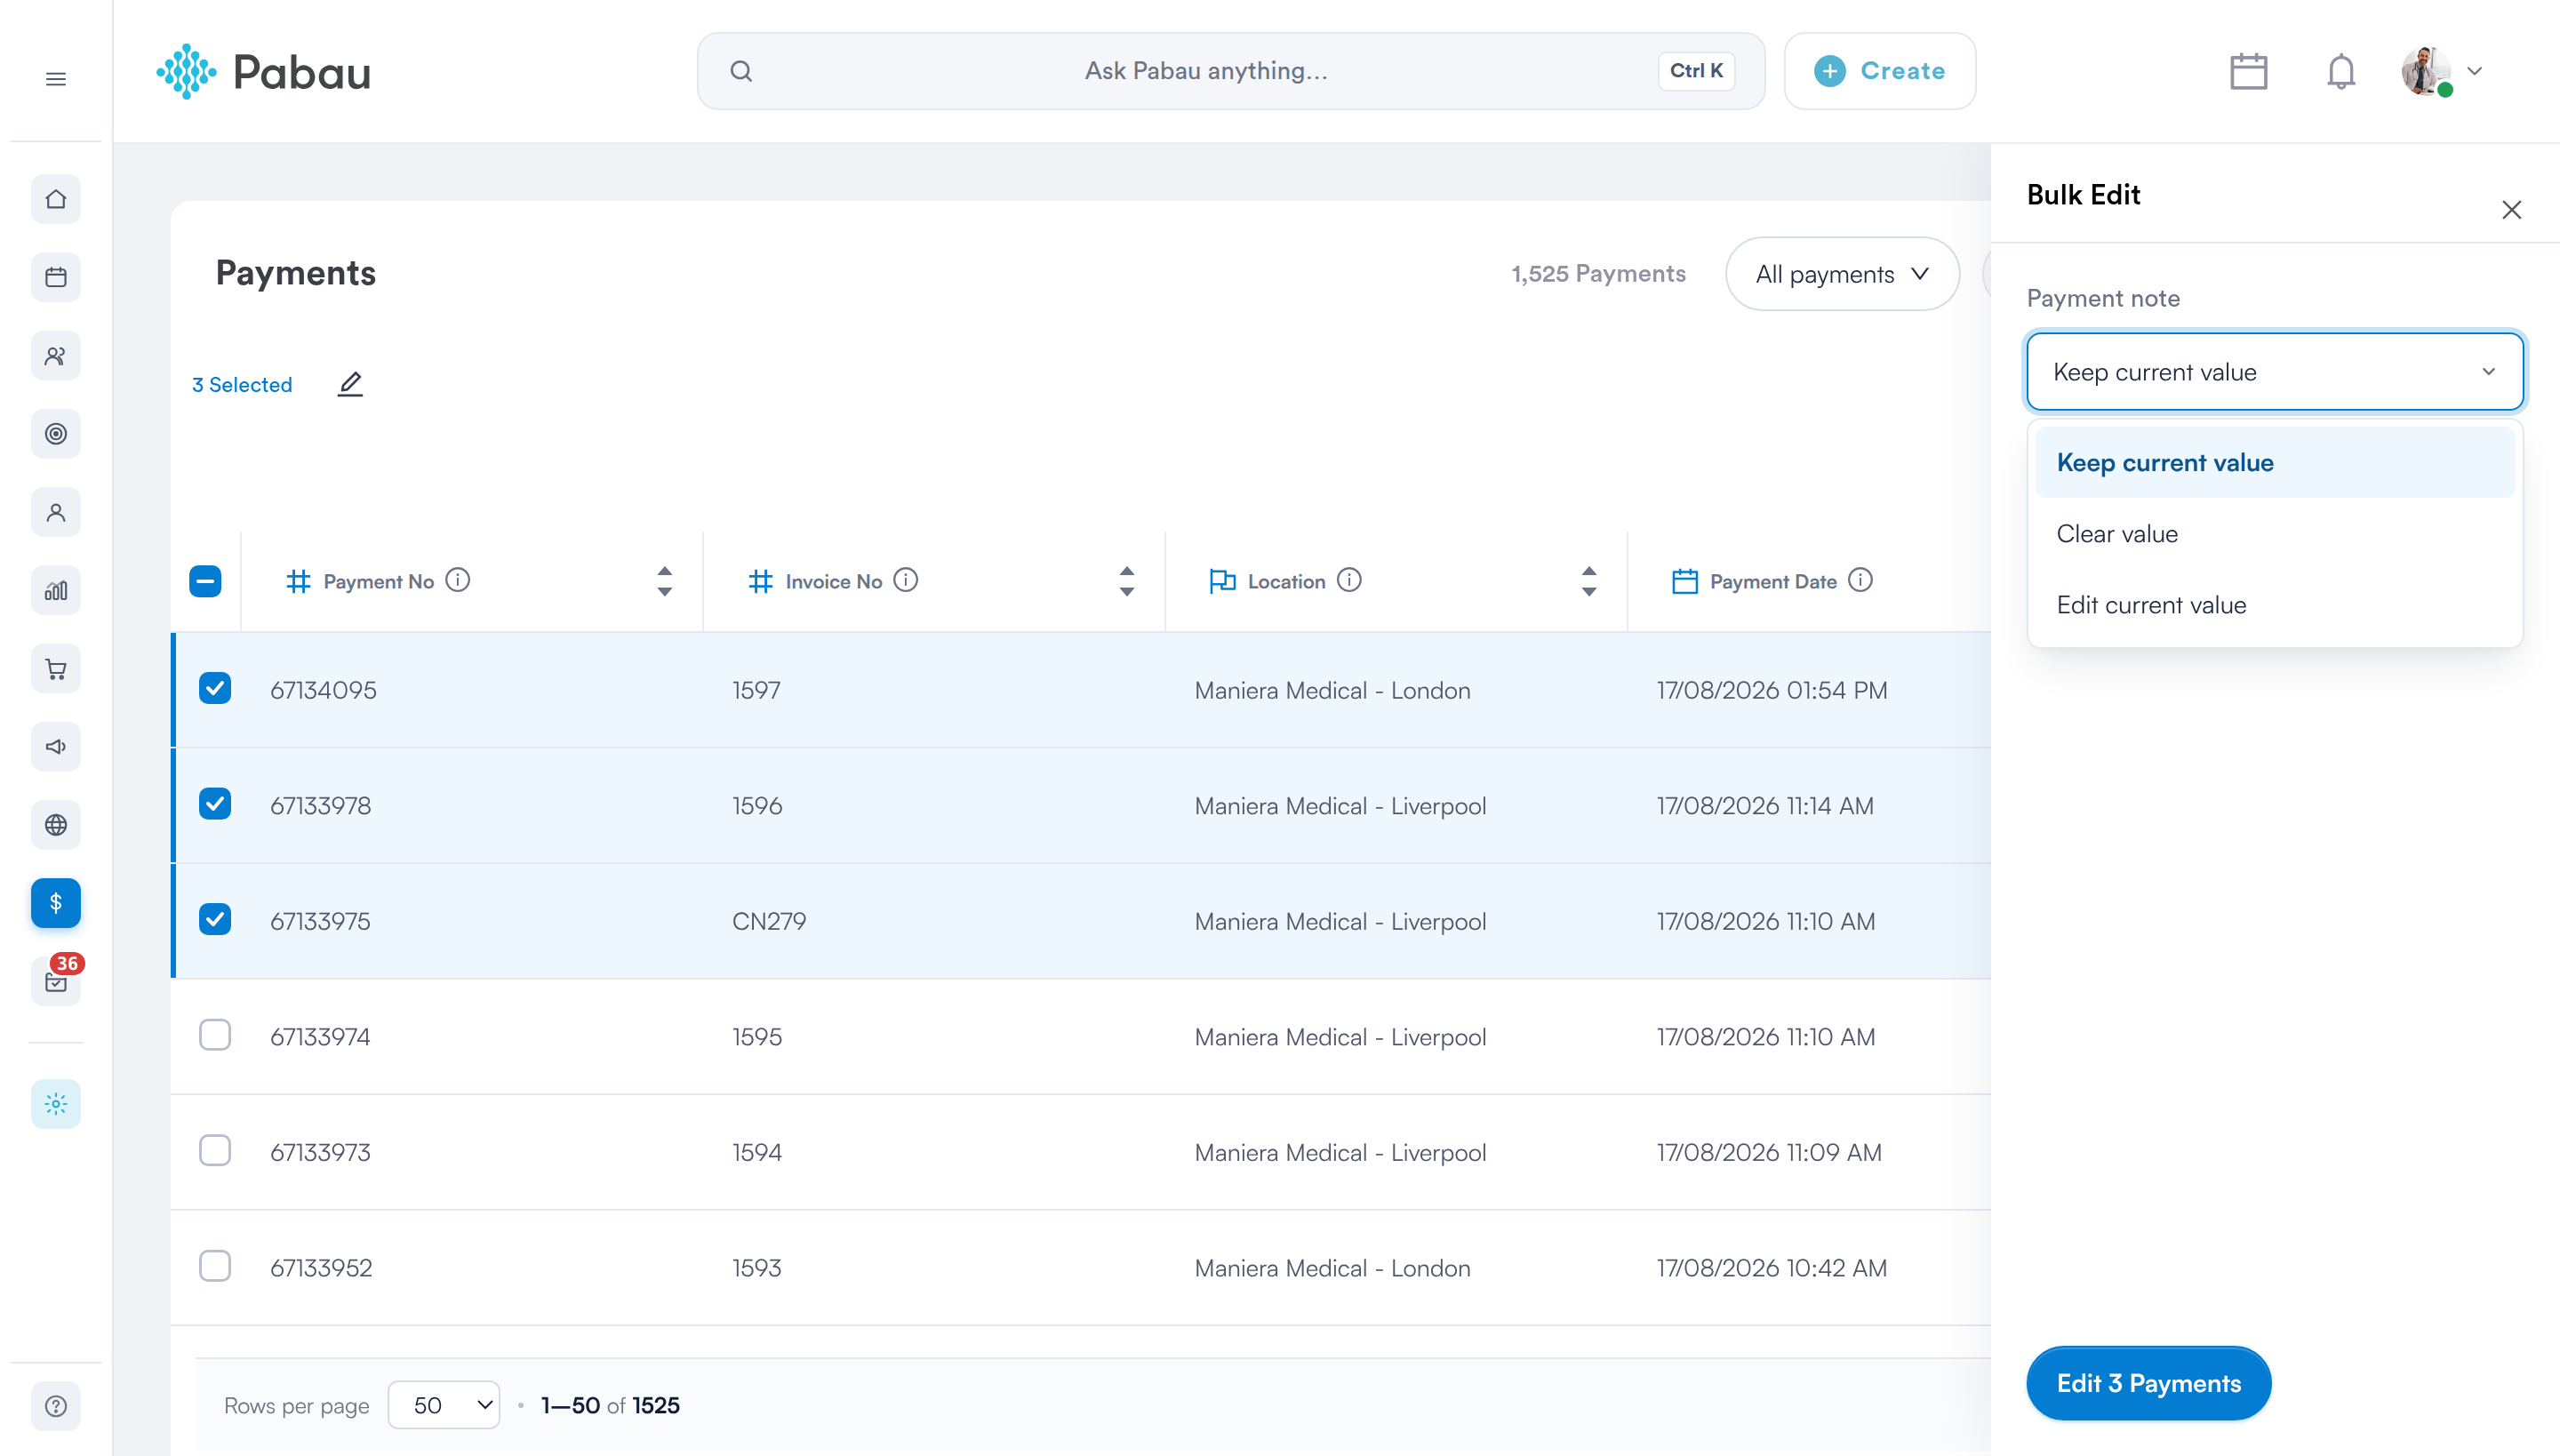Image resolution: width=2560 pixels, height=1456 pixels.
Task: Click the Create button
Action: (x=1880, y=71)
